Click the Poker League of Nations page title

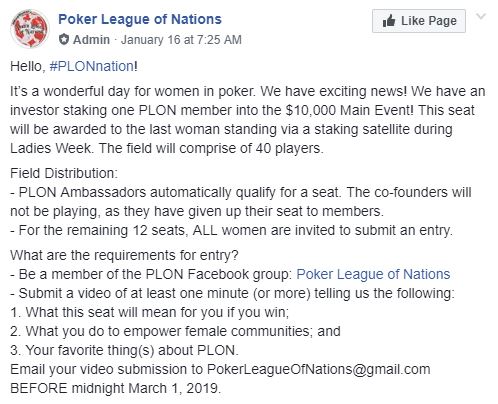click(140, 19)
